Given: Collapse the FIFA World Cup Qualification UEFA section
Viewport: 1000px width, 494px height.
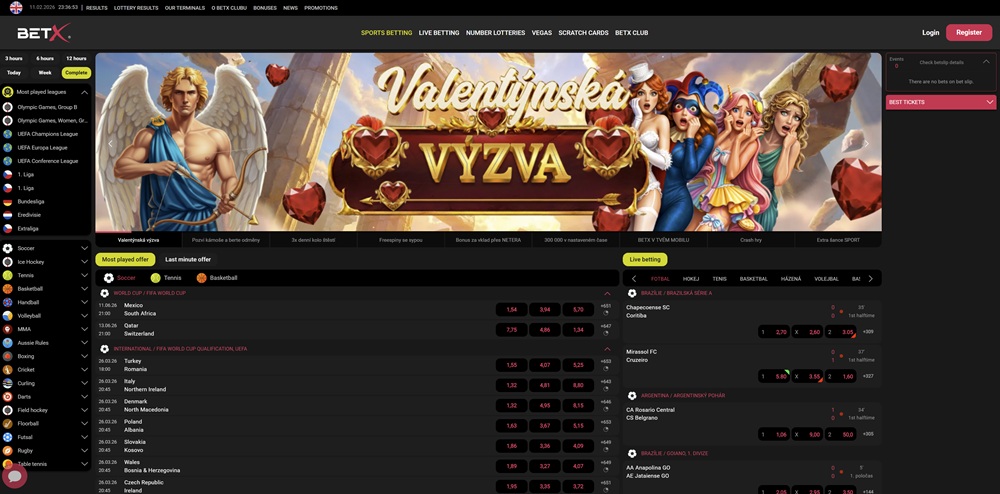Looking at the screenshot, I should pos(607,349).
